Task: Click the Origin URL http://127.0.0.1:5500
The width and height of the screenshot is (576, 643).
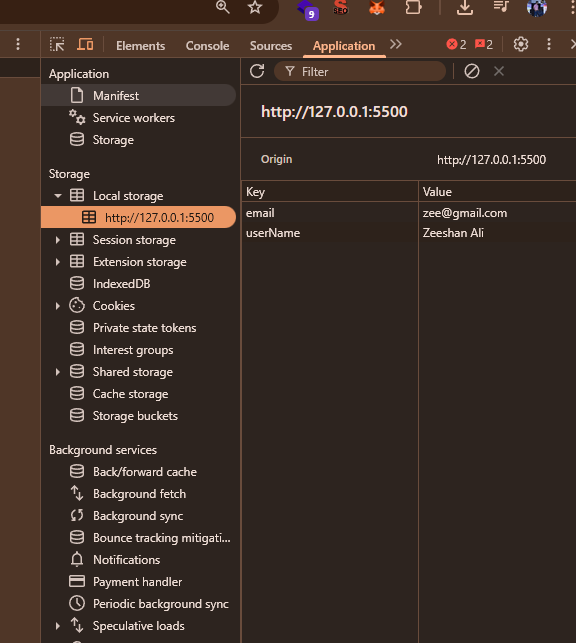Action: [491, 160]
